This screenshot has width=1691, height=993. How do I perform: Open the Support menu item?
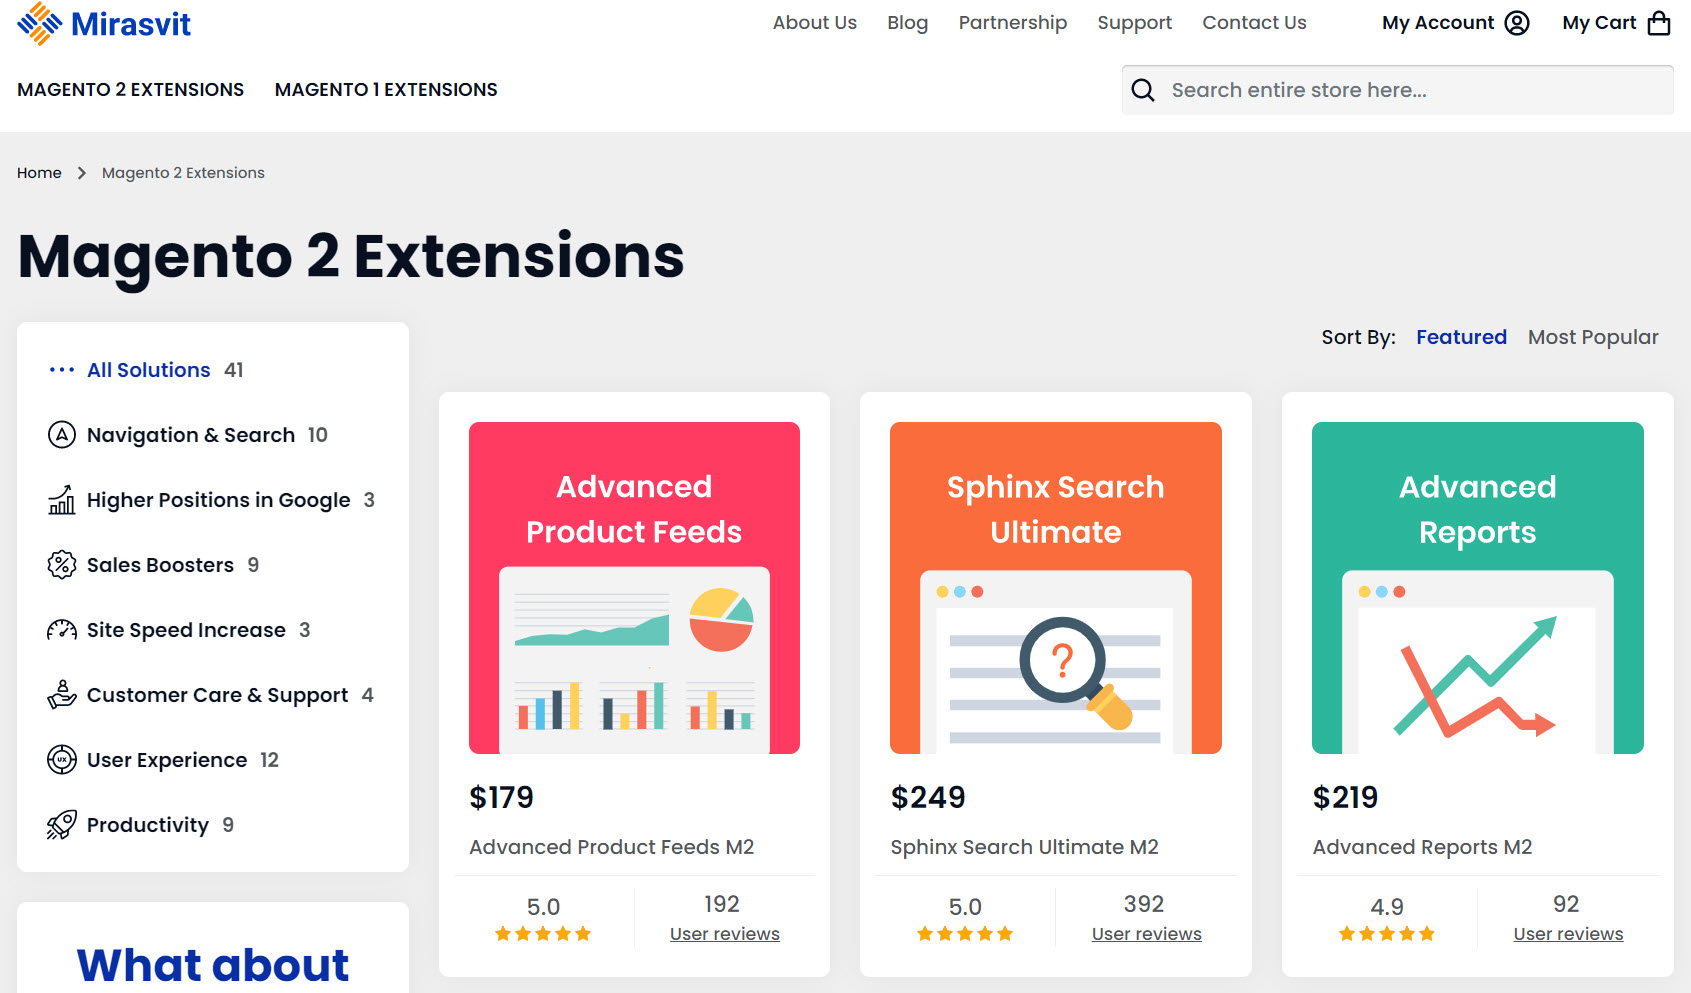click(x=1135, y=23)
